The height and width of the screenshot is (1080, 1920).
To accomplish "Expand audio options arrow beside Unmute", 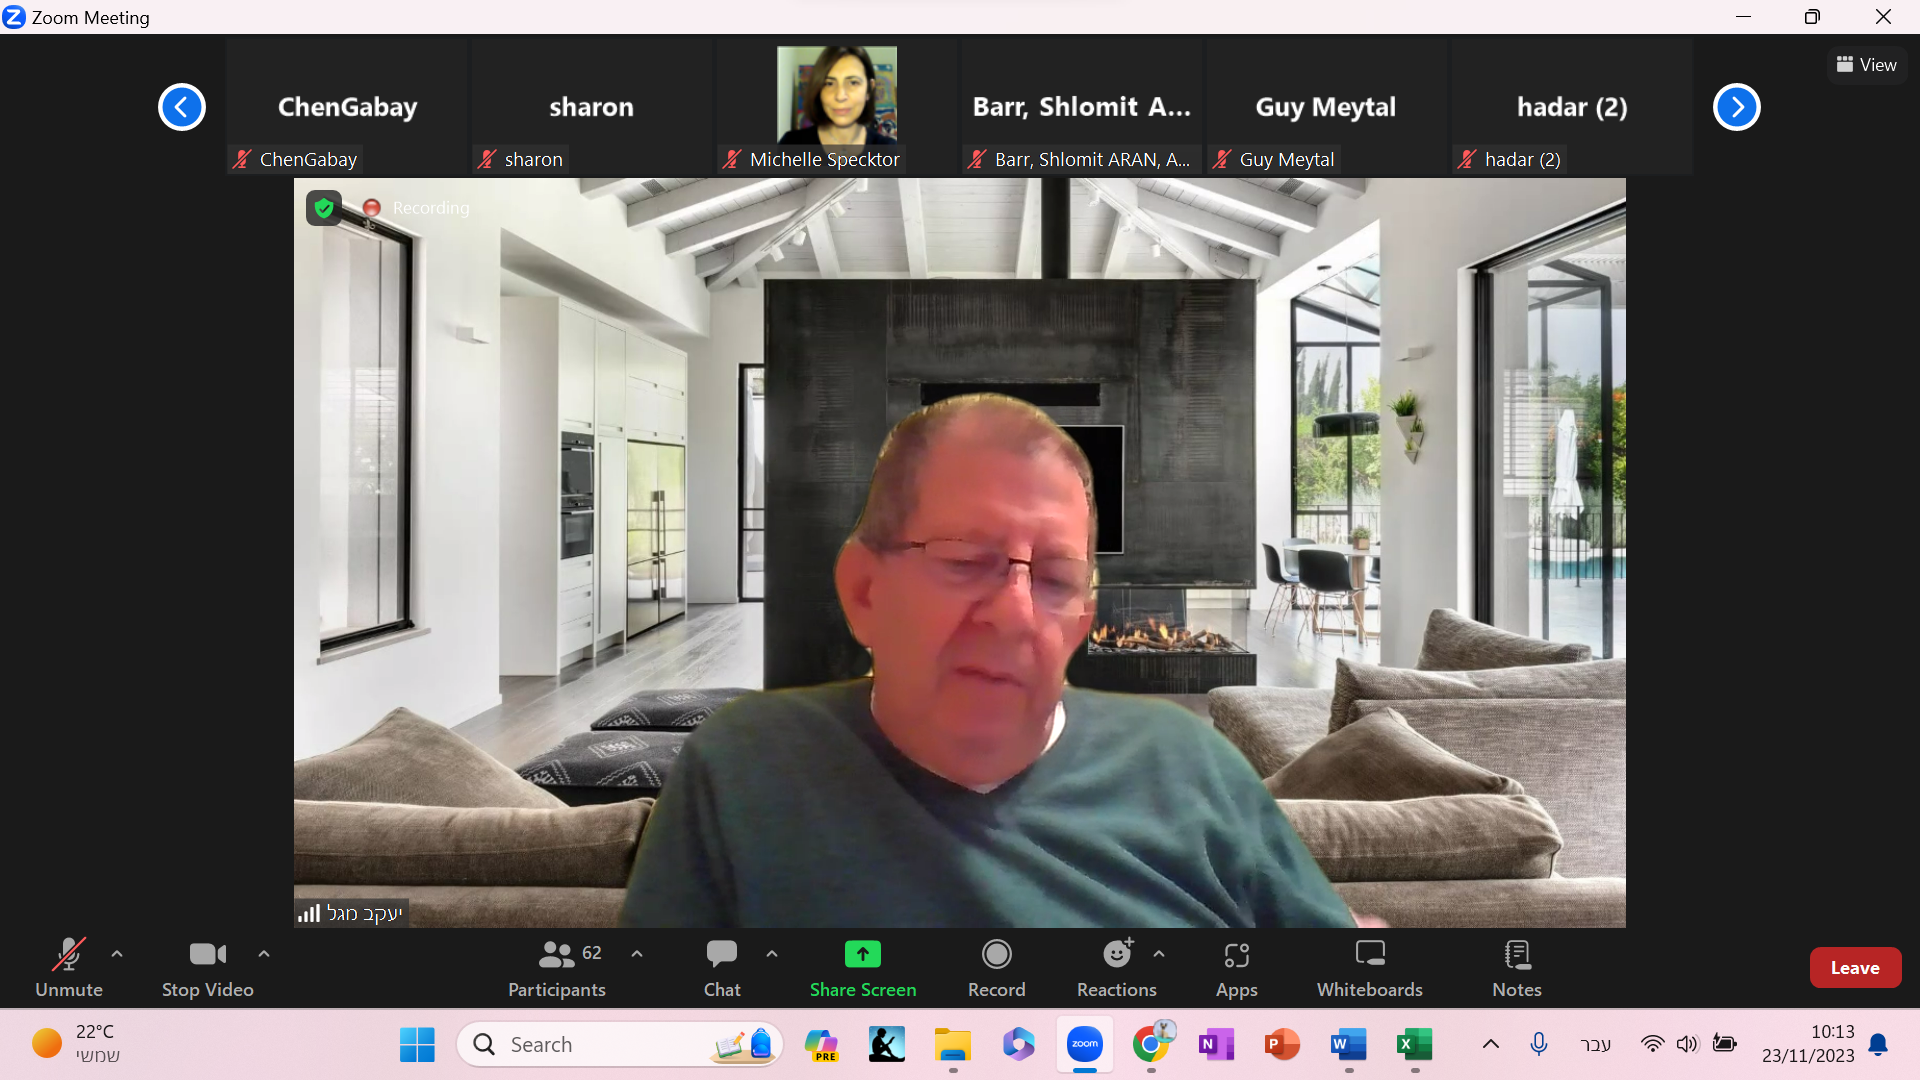I will [x=117, y=954].
